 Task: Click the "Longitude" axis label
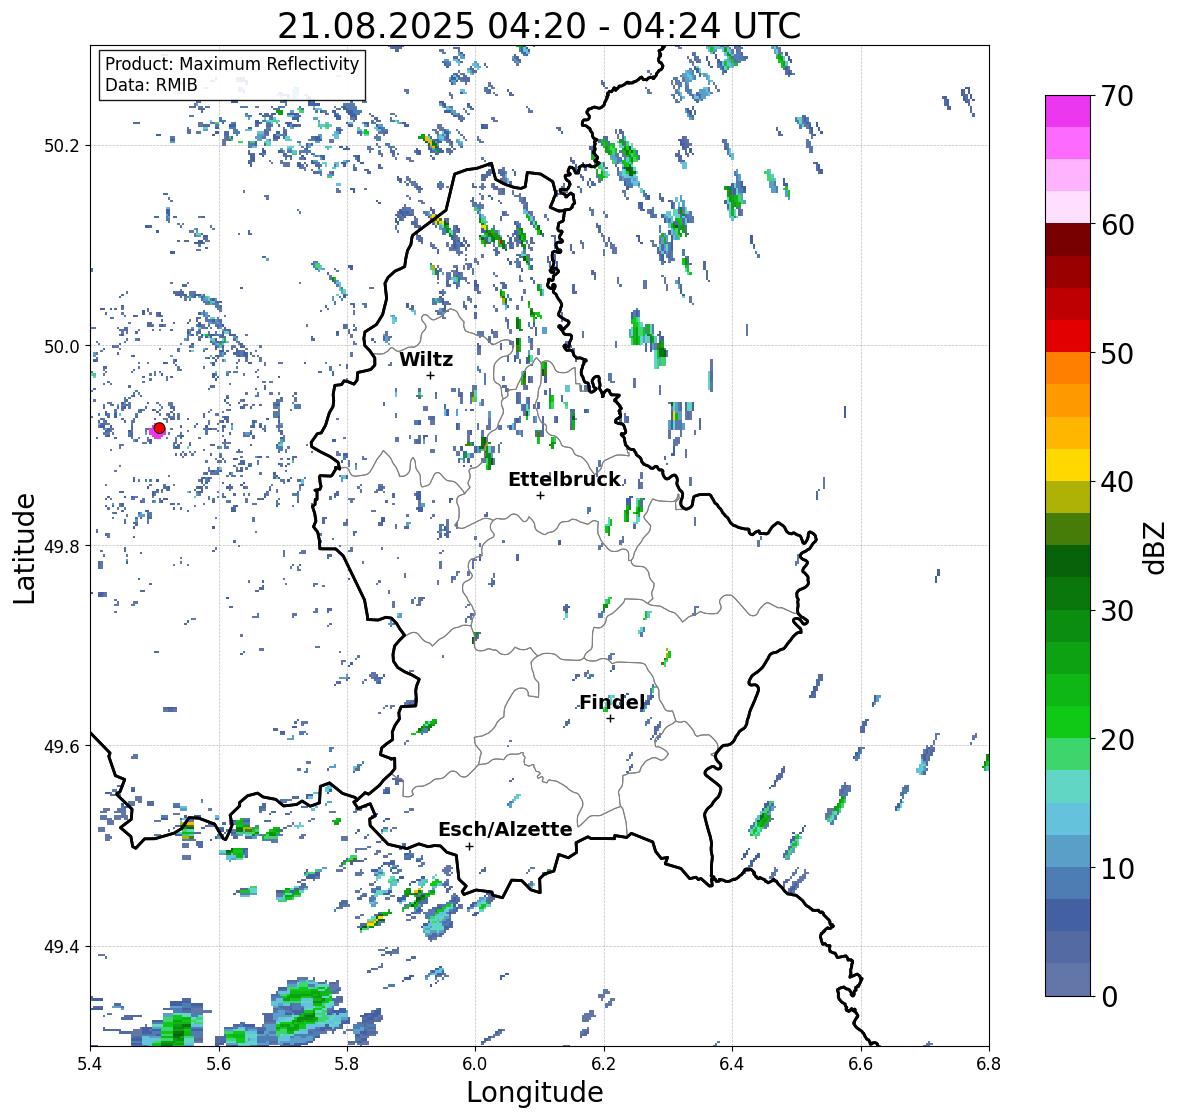[535, 1092]
